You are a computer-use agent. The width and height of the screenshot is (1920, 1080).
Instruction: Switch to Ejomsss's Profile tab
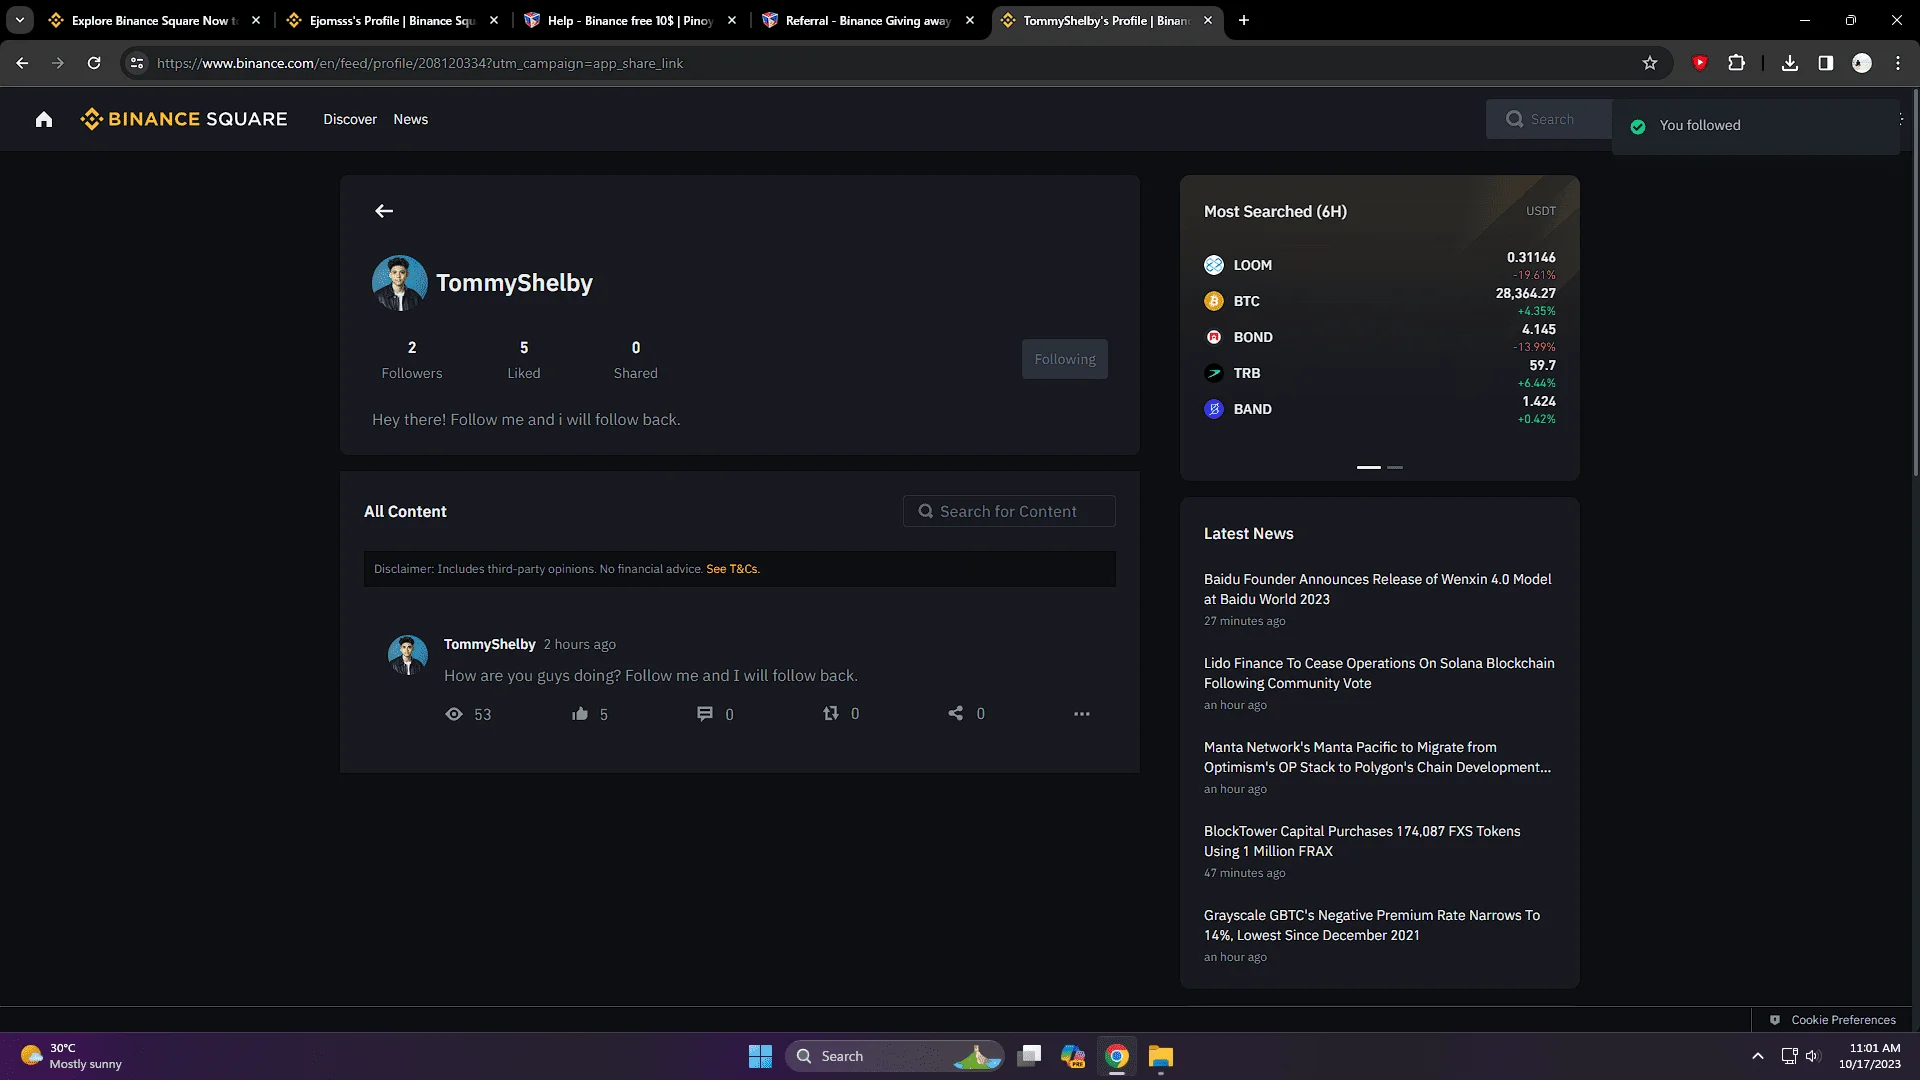point(392,20)
